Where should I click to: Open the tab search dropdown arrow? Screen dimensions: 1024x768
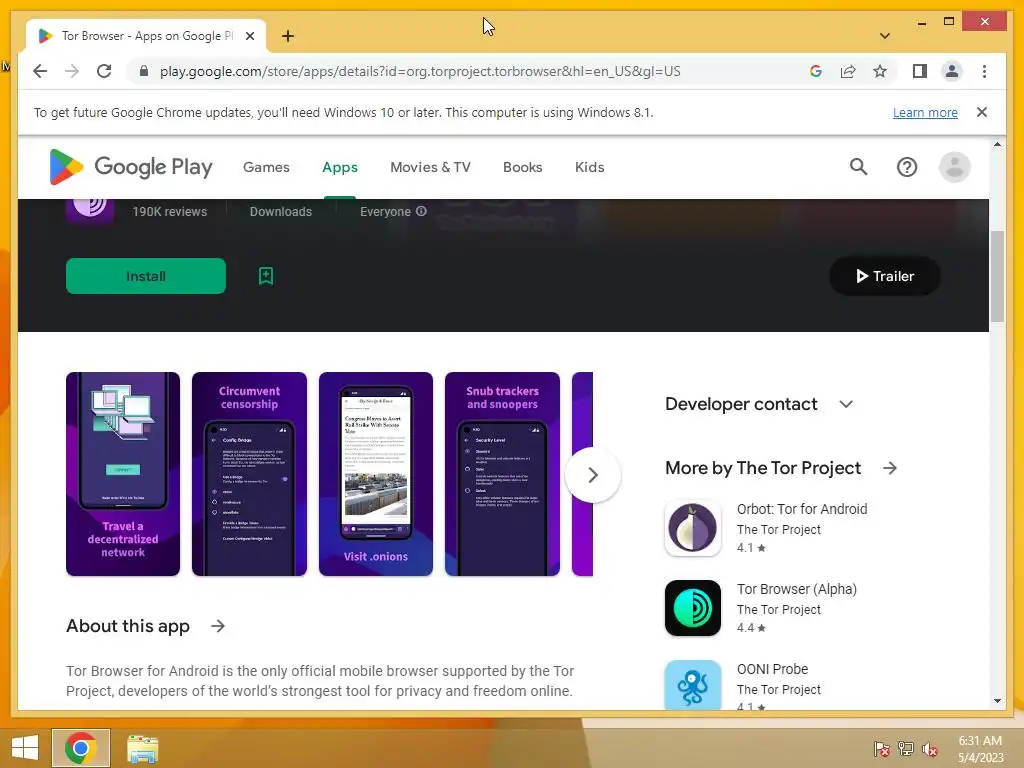tap(884, 36)
